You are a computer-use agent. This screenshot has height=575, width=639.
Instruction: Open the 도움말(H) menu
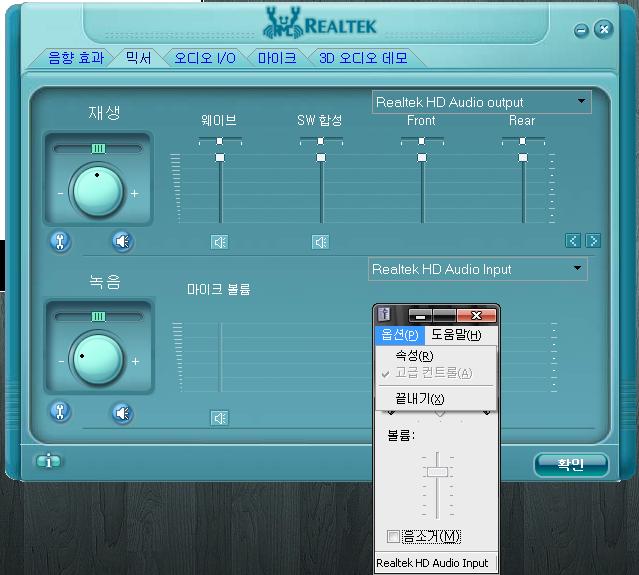point(456,335)
